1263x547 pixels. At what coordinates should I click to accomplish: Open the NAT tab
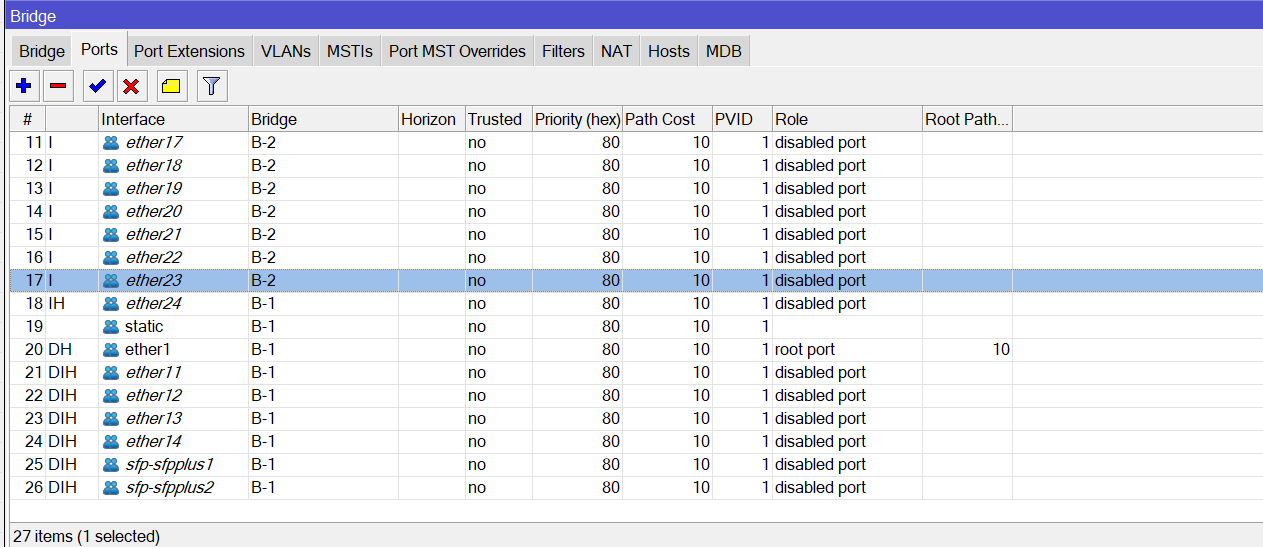(616, 51)
